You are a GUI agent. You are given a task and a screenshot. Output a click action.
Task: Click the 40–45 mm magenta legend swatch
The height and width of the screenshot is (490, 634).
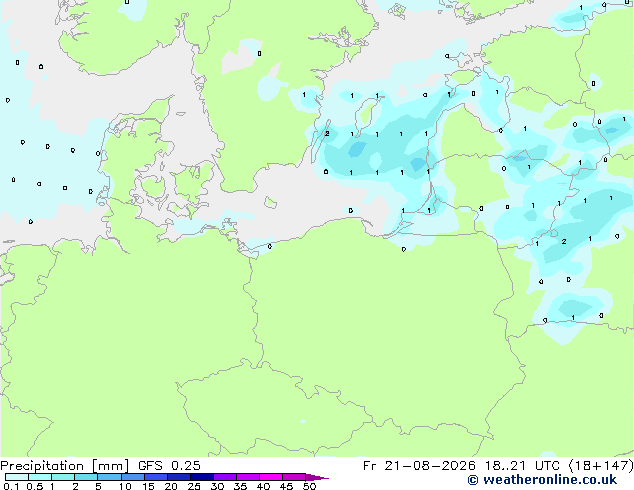[271, 477]
